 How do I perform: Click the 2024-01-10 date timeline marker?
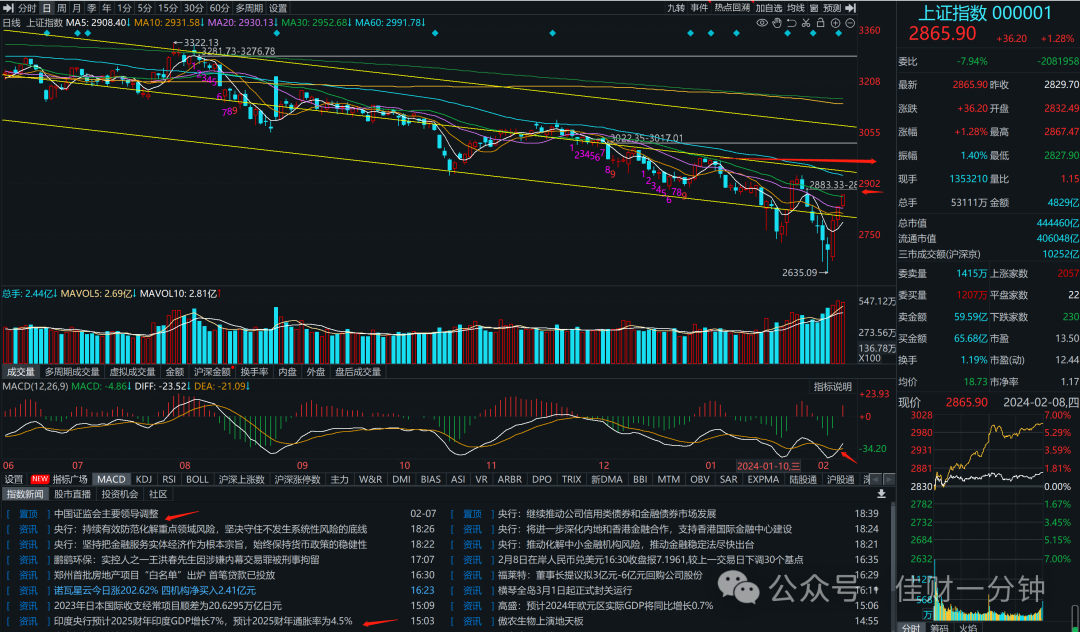click(768, 466)
